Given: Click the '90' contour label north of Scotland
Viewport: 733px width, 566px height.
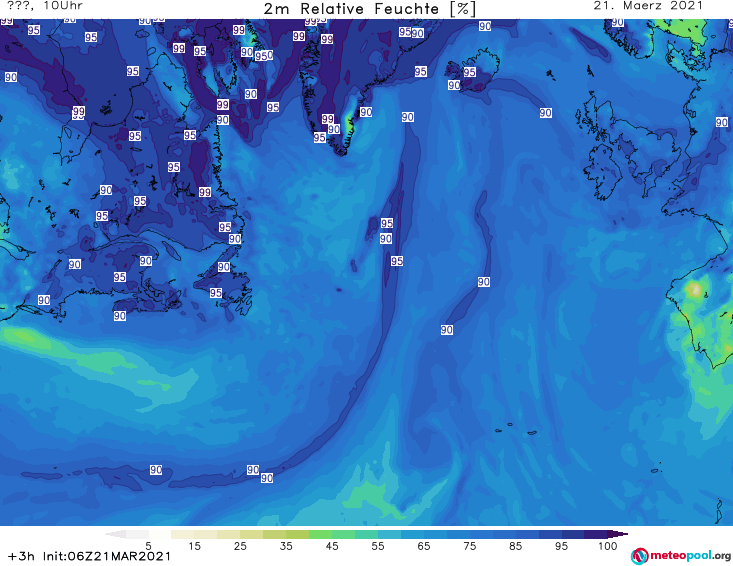Looking at the screenshot, I should click(546, 113).
